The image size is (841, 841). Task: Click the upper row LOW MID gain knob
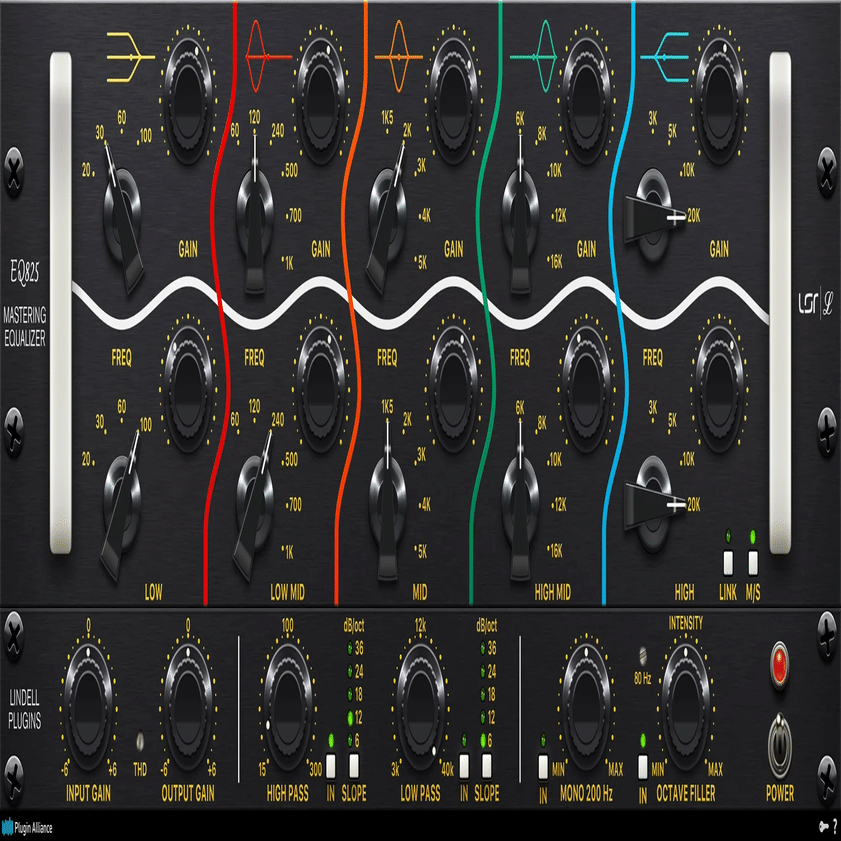tap(321, 101)
